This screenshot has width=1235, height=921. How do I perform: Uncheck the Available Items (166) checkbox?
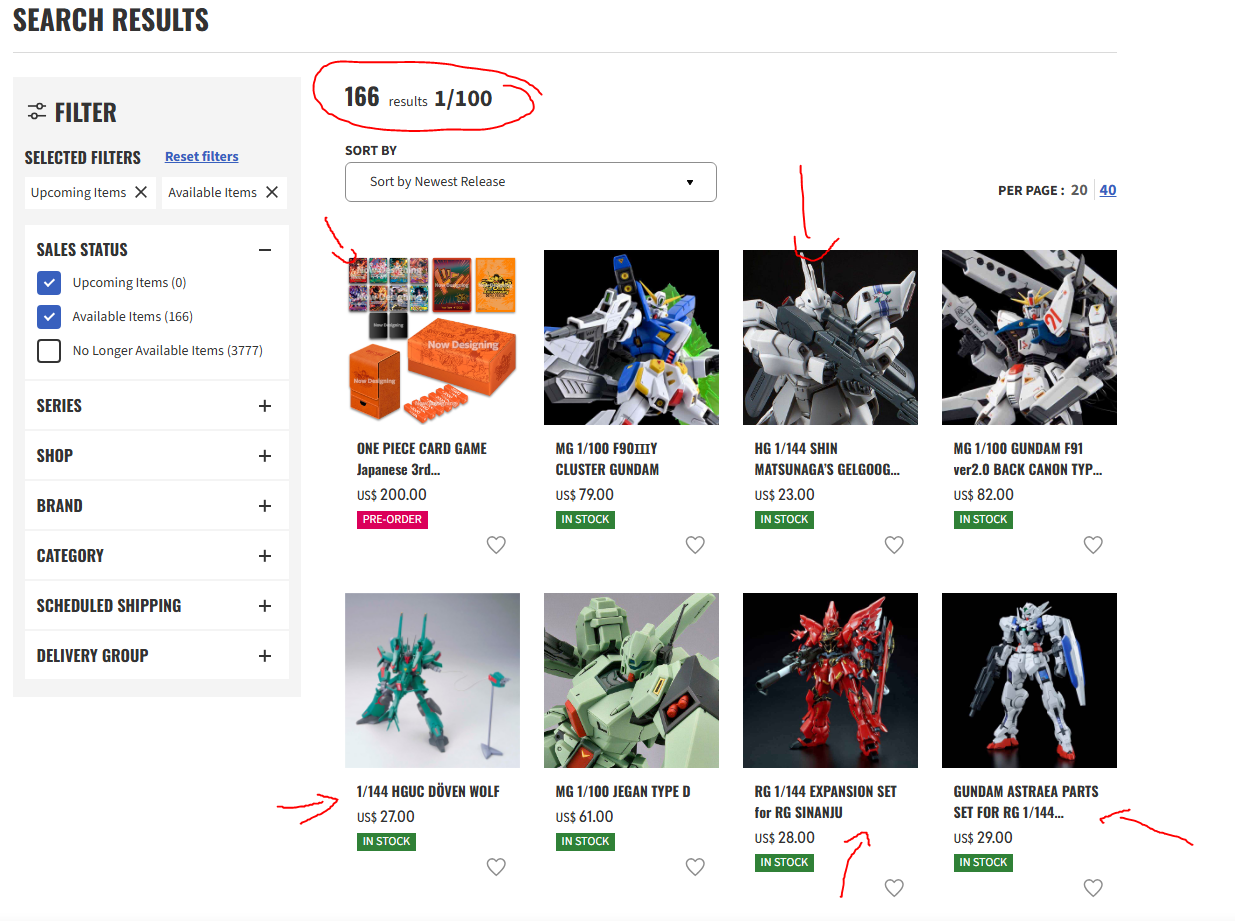click(49, 317)
